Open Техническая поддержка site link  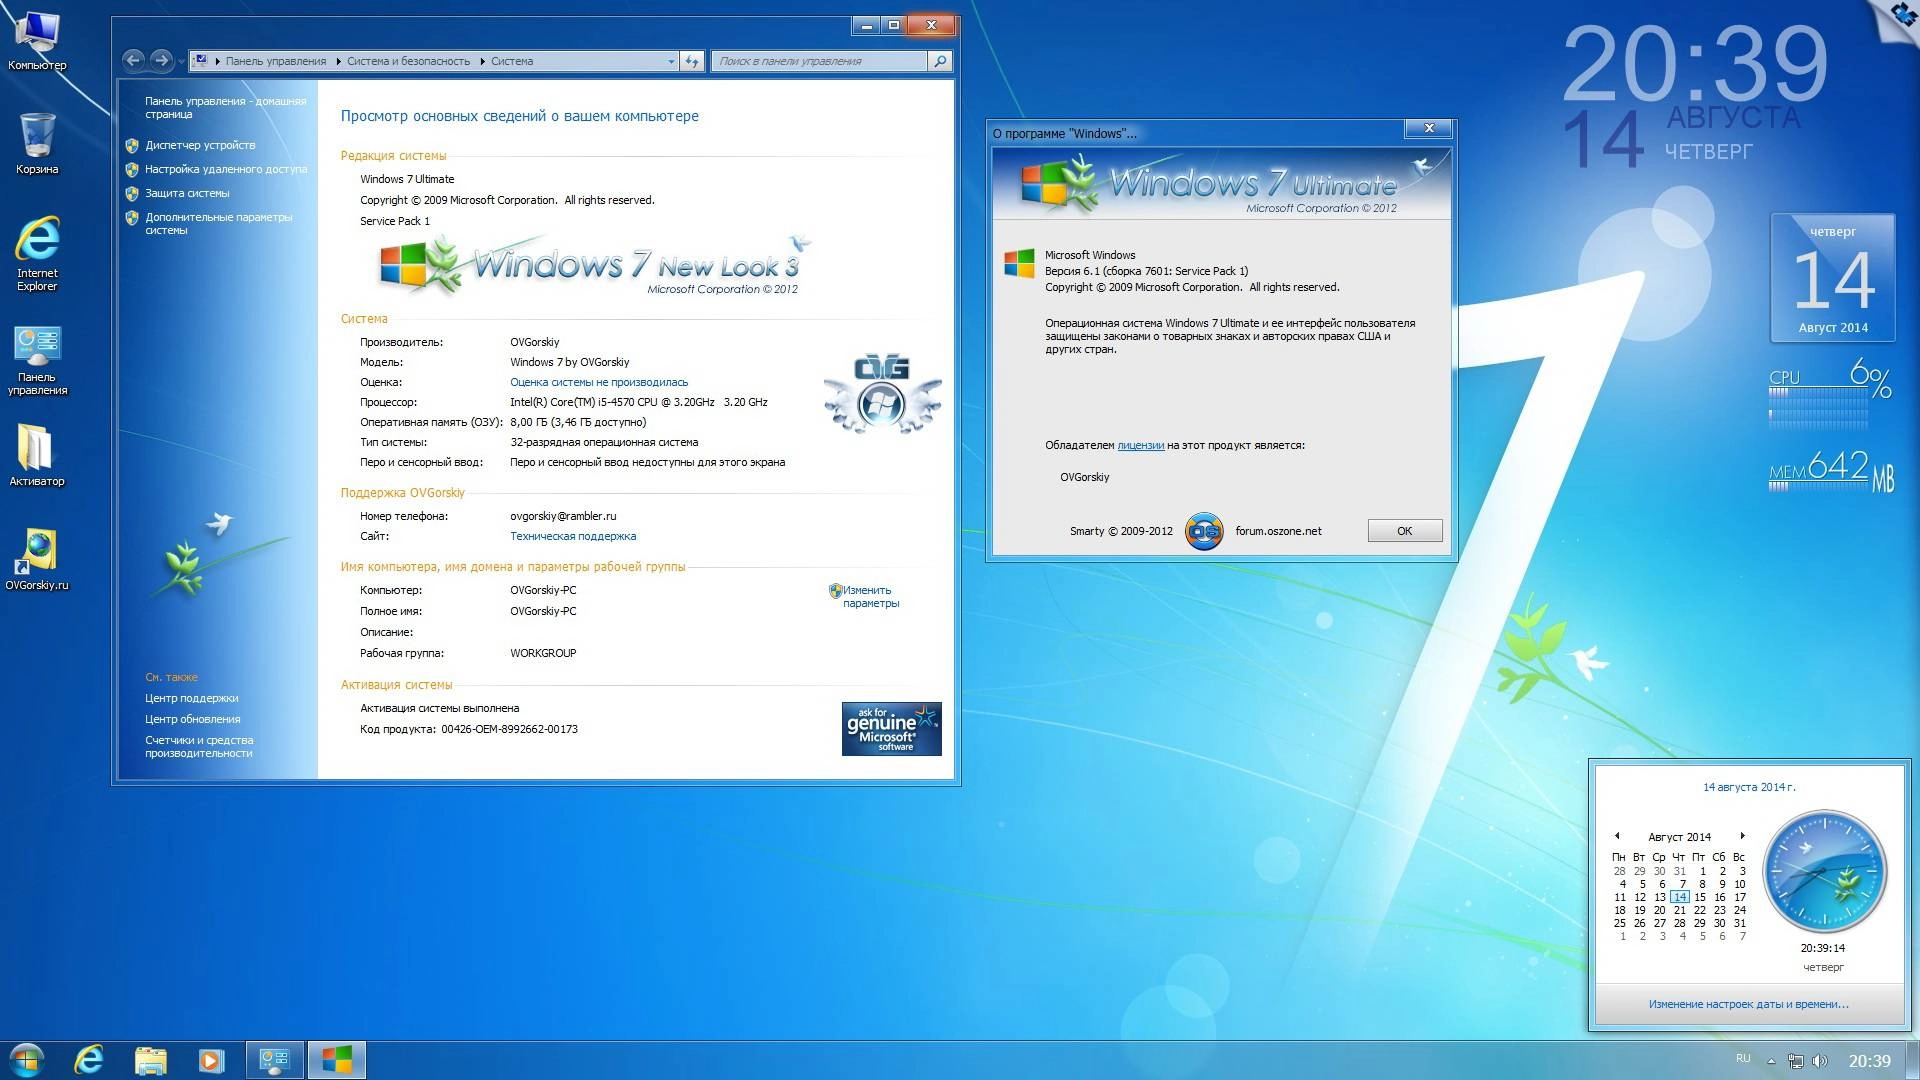pos(573,536)
